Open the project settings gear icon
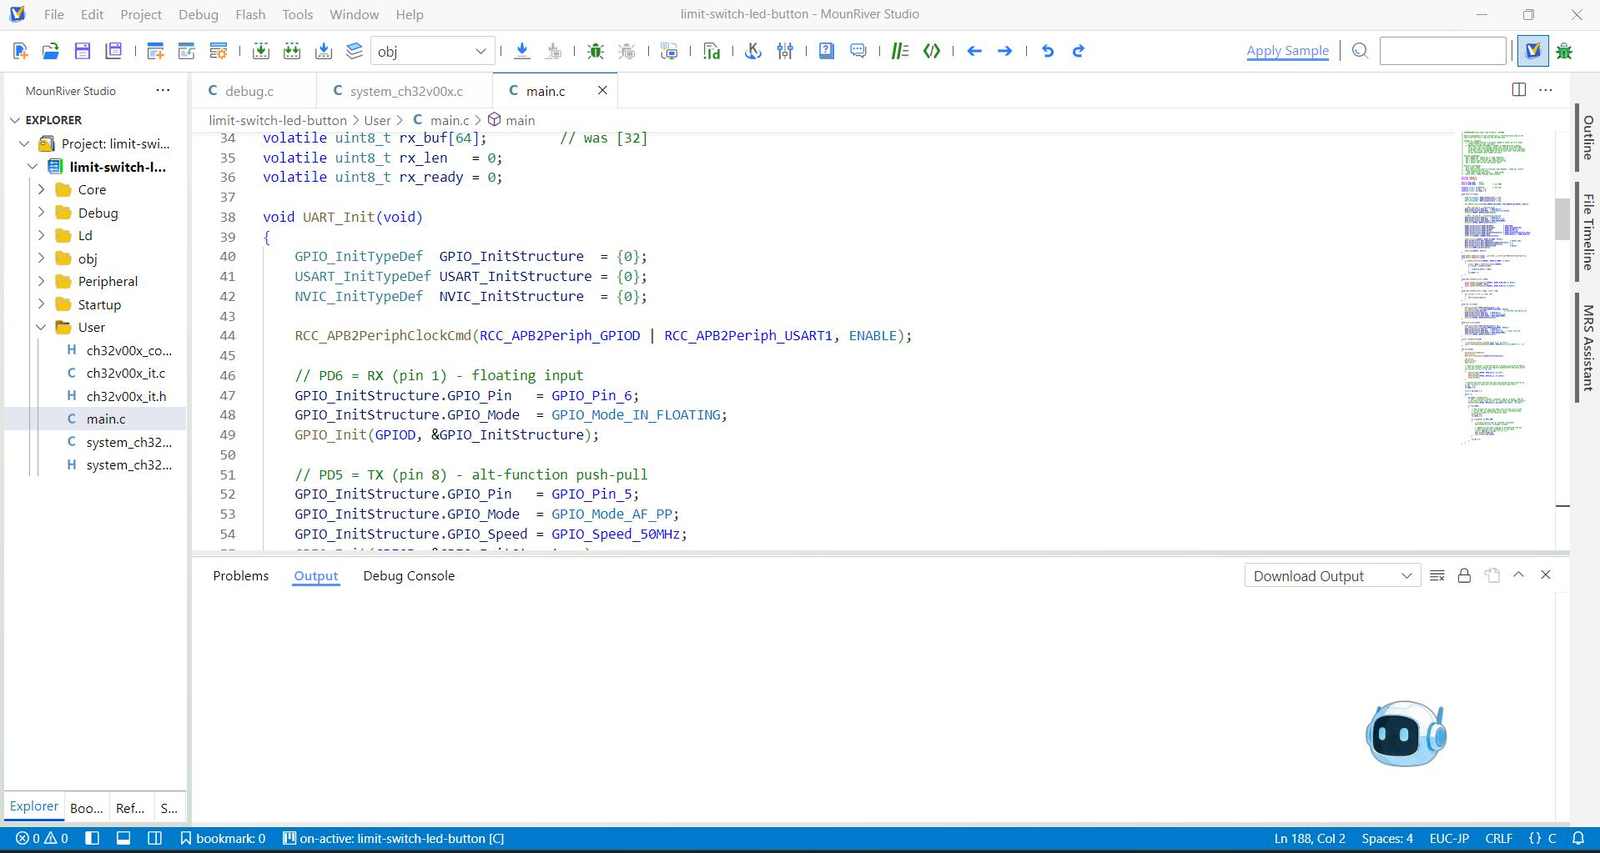 point(218,51)
